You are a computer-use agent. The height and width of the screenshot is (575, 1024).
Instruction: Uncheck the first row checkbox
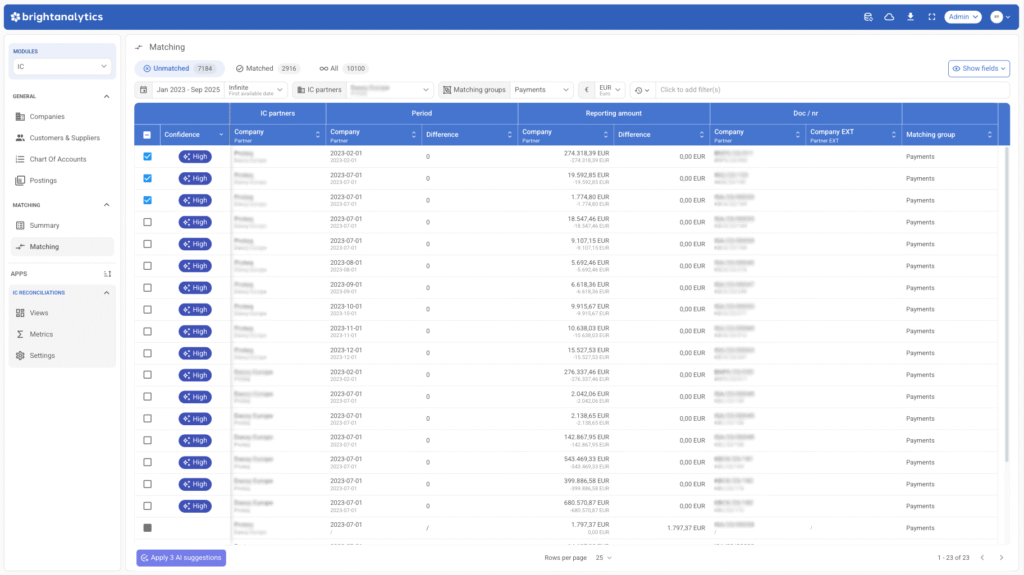coord(148,156)
